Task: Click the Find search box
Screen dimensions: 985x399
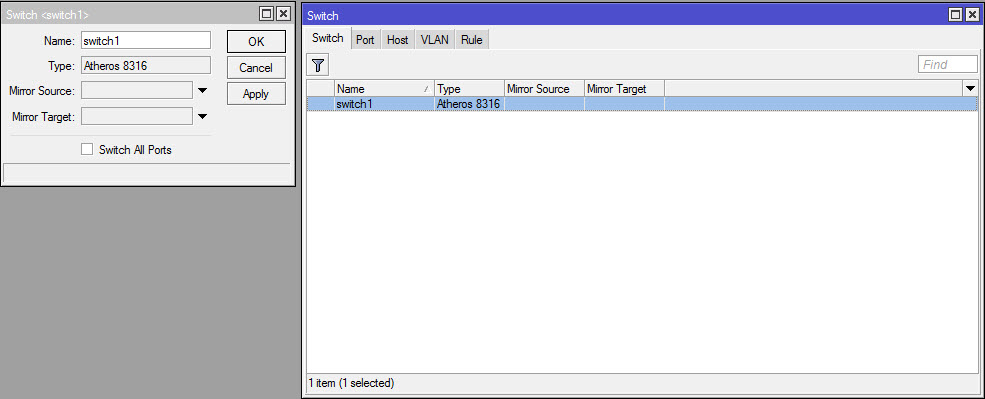Action: pyautogui.click(x=948, y=64)
